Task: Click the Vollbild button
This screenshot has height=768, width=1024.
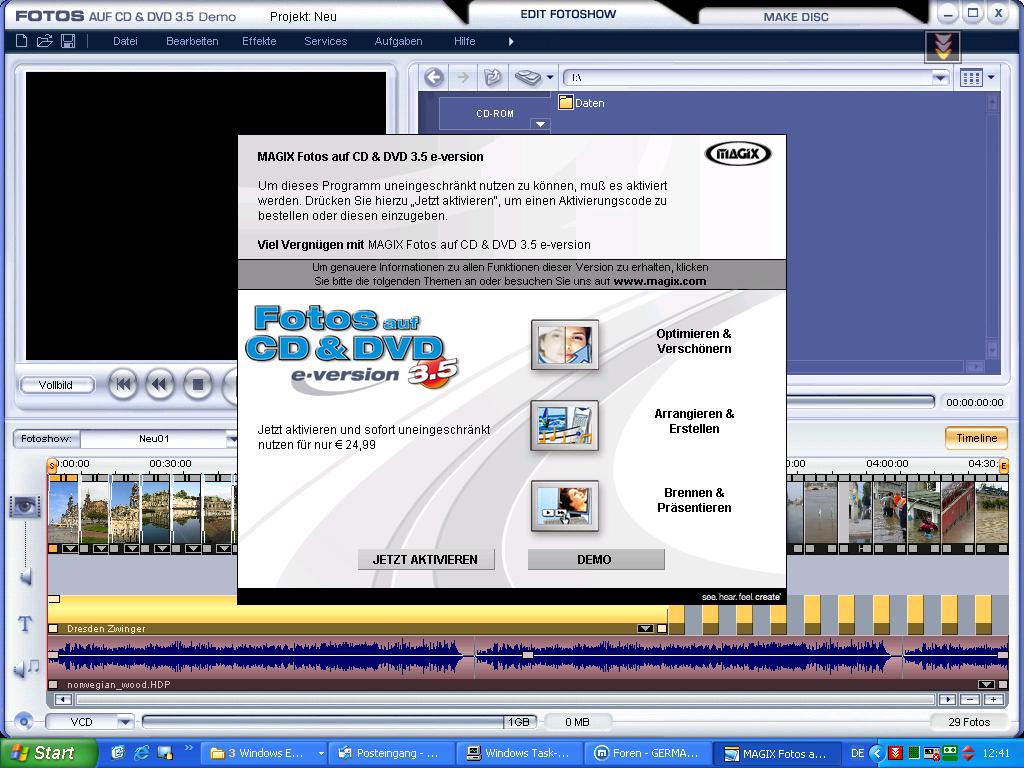Action: 56,385
